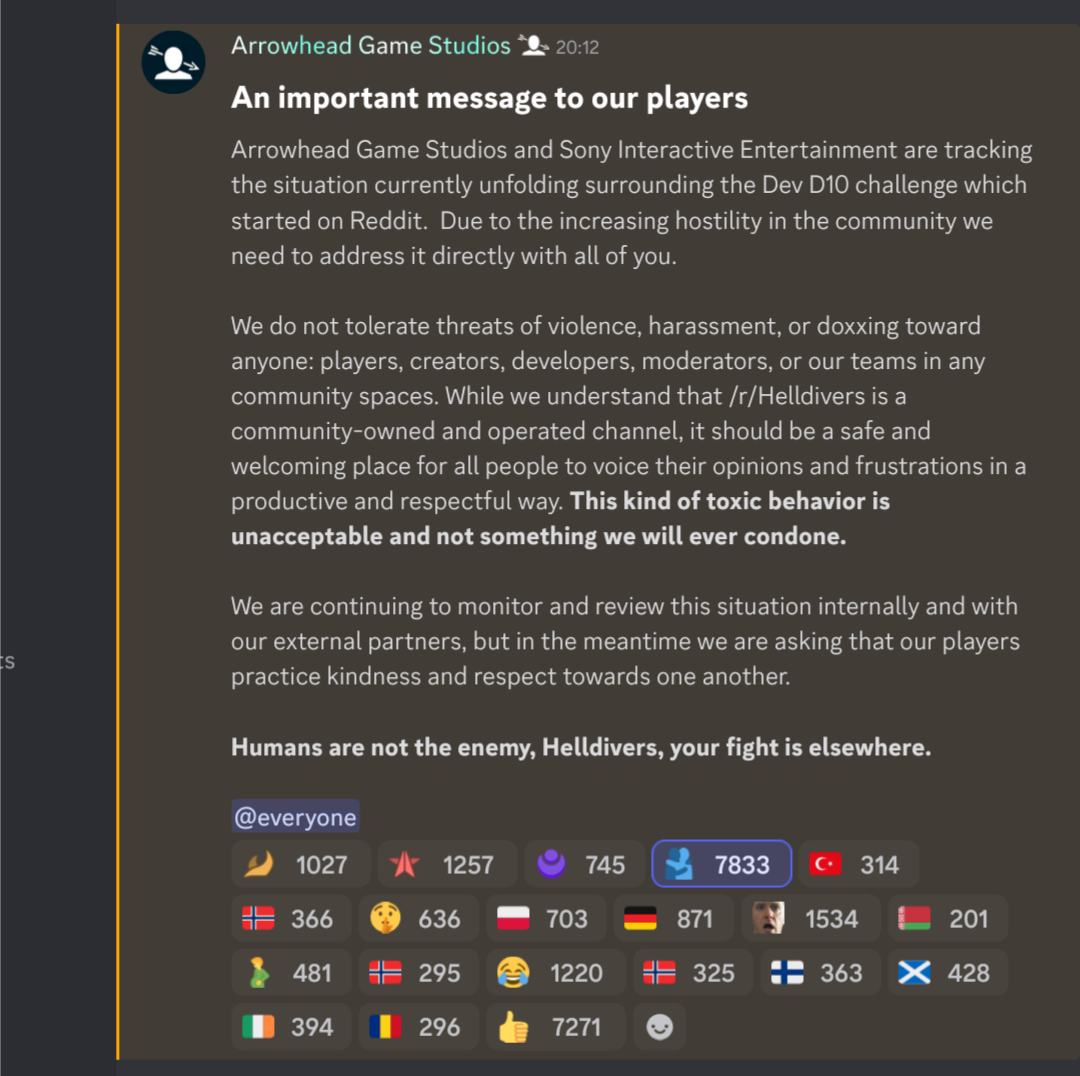Click the Arrowhead Game Studios username
Image resolution: width=1080 pixels, height=1076 pixels.
point(370,45)
